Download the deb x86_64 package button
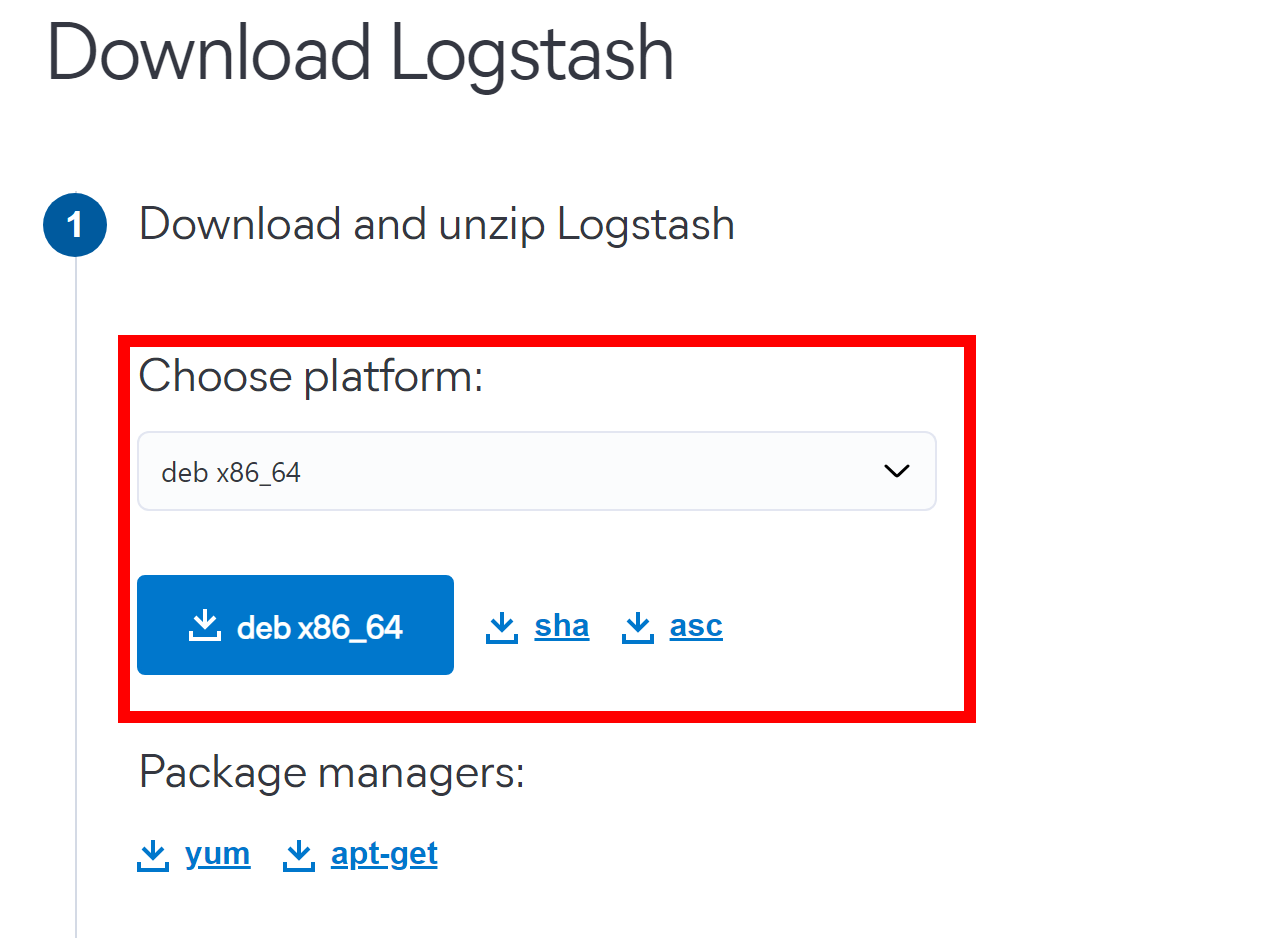This screenshot has width=1270, height=938. click(x=295, y=625)
